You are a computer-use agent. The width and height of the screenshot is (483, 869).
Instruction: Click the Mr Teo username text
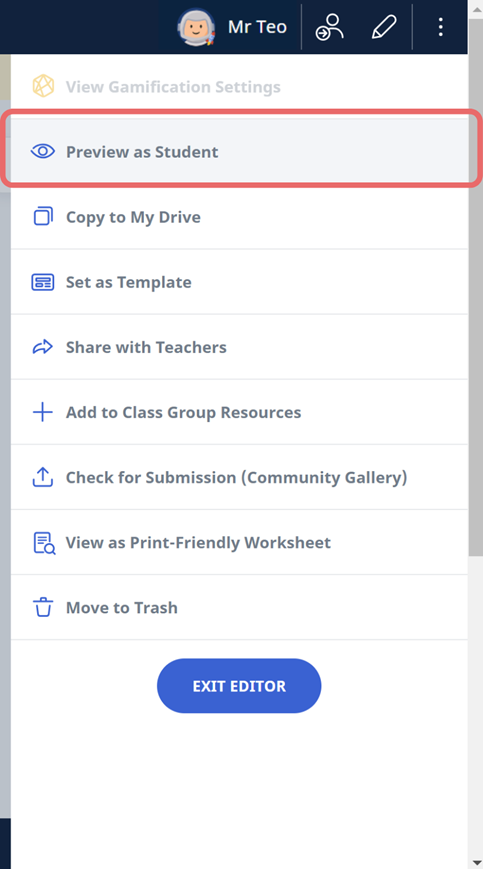pos(257,27)
